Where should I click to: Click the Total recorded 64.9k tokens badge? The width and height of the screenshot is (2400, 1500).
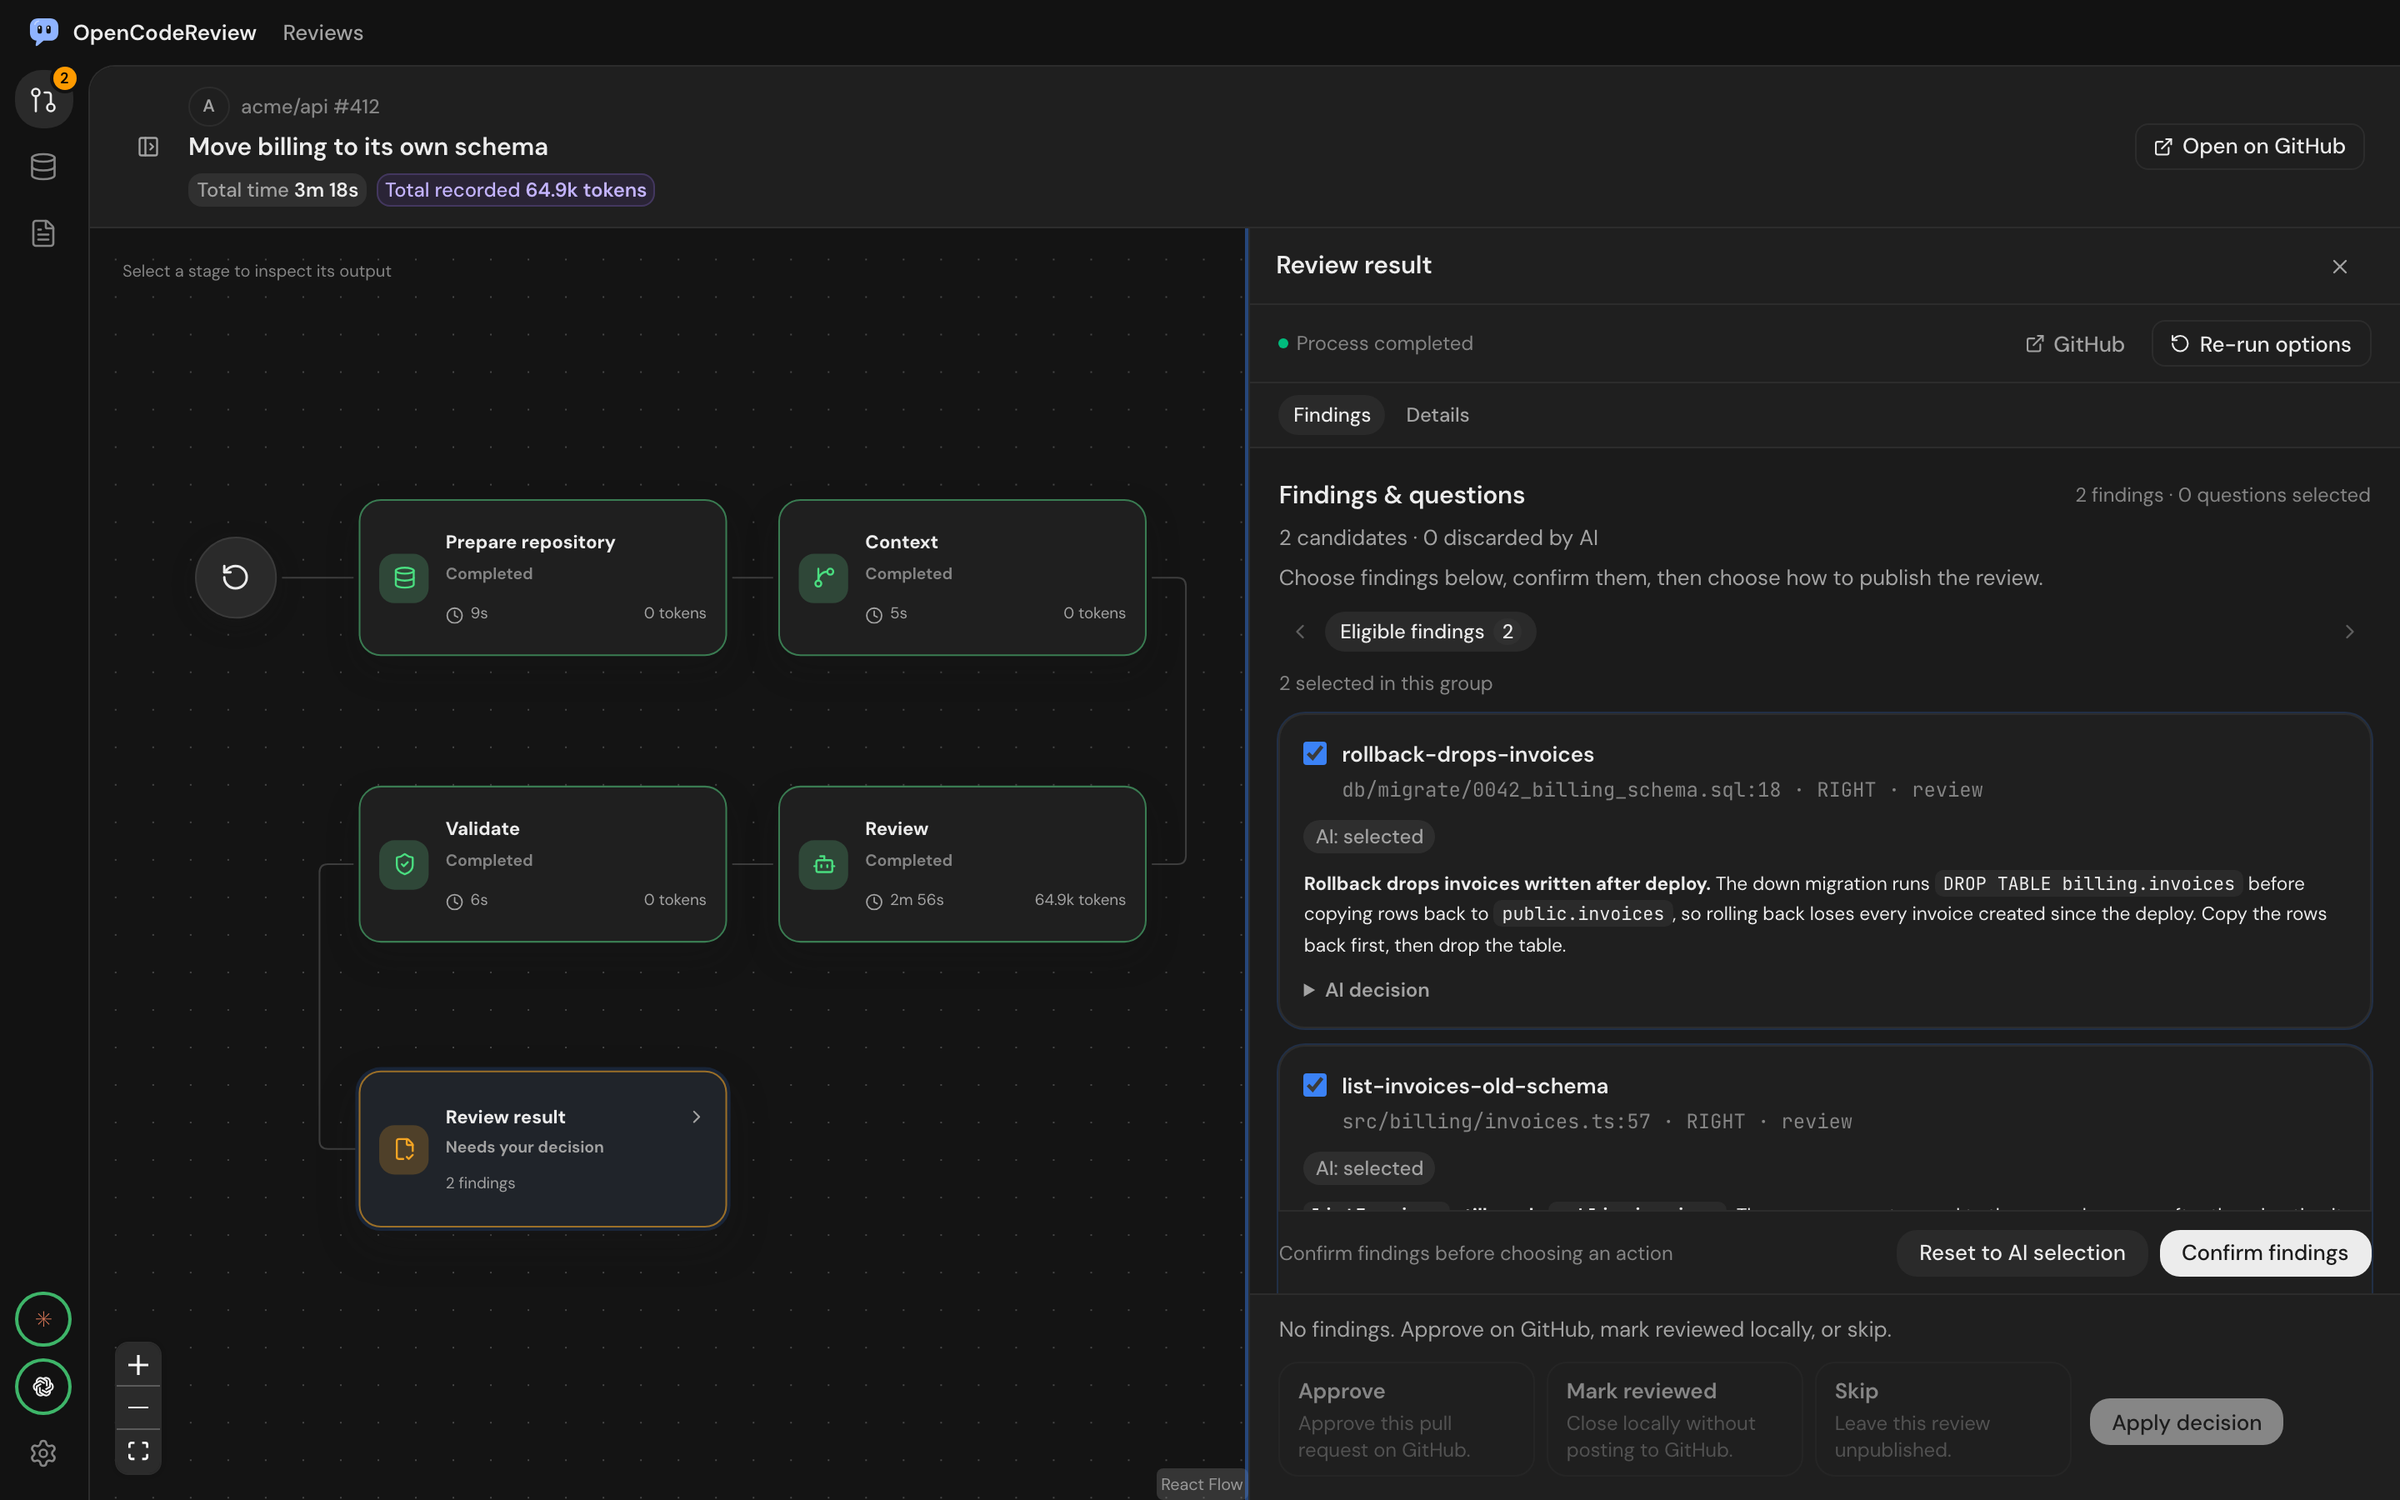pos(515,190)
